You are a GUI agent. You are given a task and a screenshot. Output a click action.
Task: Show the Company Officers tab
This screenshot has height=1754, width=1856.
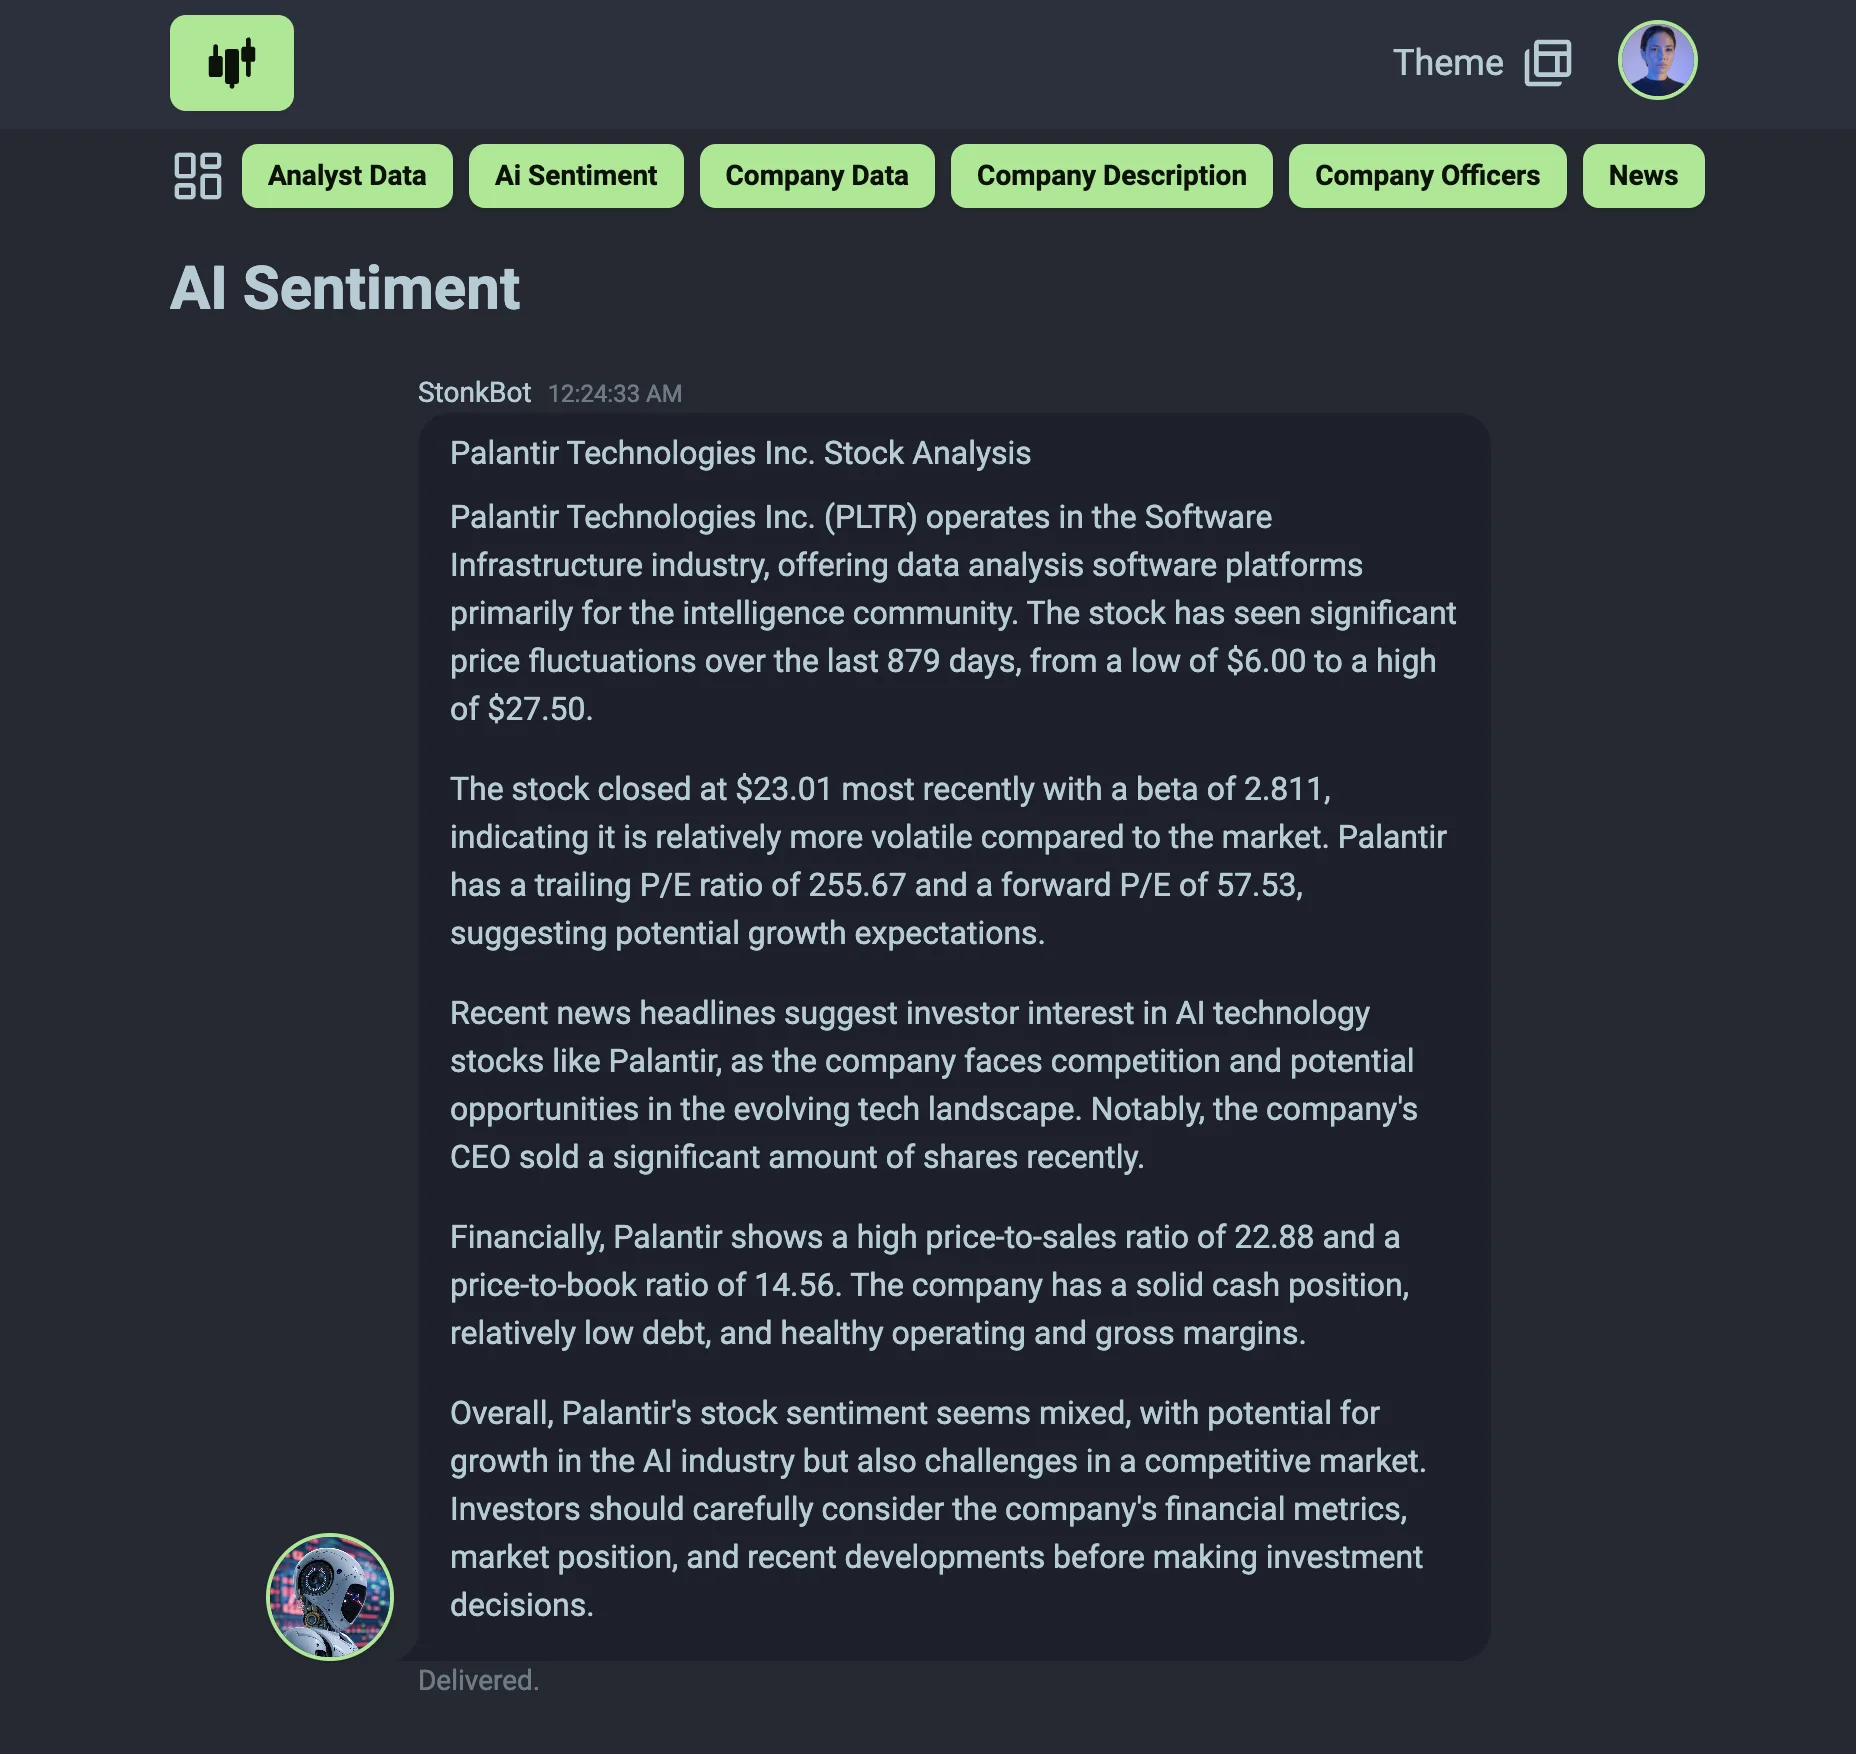[x=1427, y=176]
